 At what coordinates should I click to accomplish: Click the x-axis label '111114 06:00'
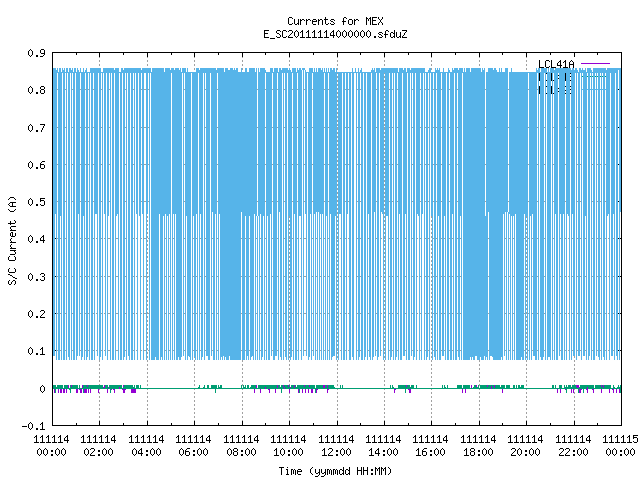(193, 446)
